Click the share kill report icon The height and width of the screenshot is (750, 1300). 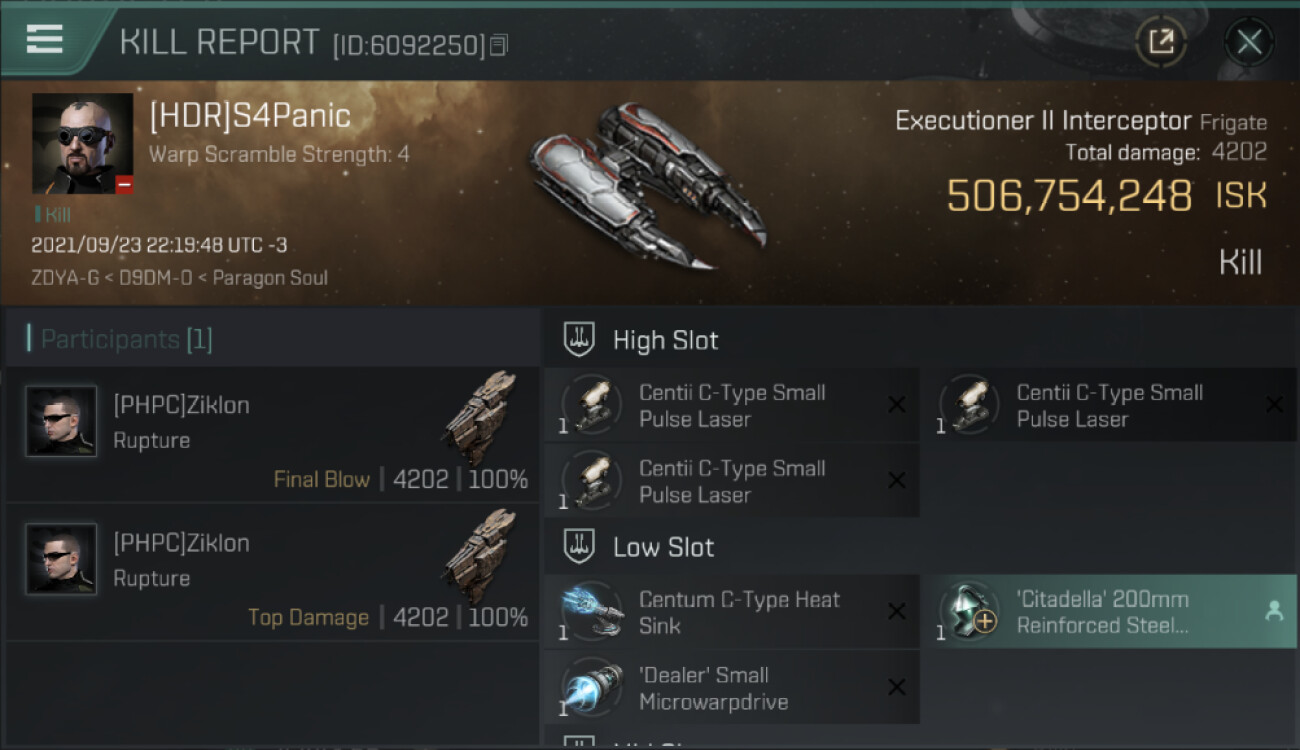click(1161, 42)
